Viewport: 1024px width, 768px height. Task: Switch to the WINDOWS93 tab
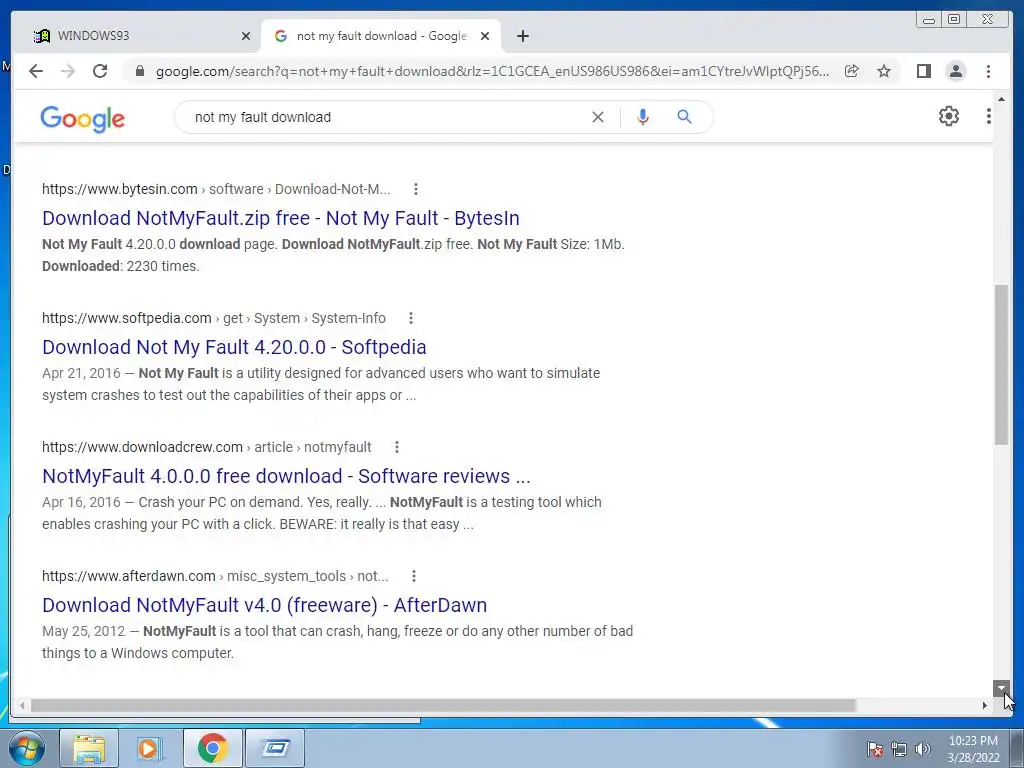[x=138, y=36]
